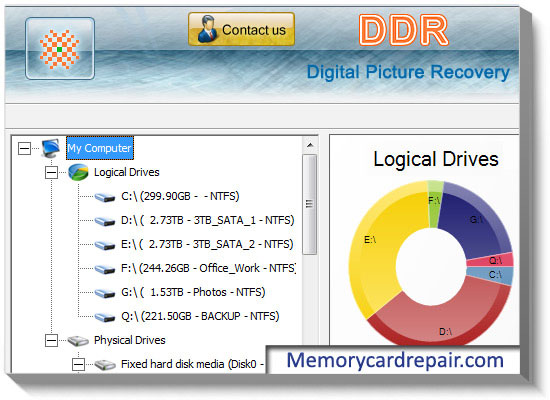Image resolution: width=550 pixels, height=400 pixels.
Task: Click the Logical Drives pie icon
Action: (x=78, y=172)
